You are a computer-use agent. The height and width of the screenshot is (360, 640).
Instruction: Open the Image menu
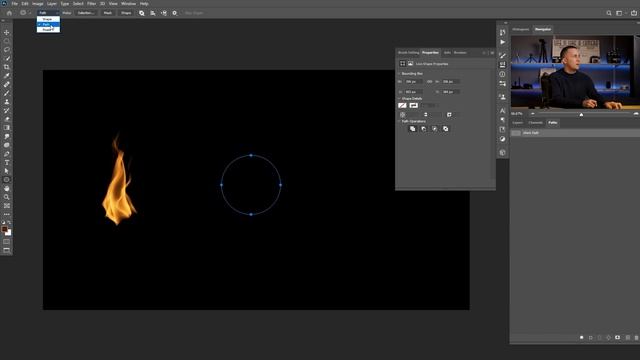pos(38,4)
